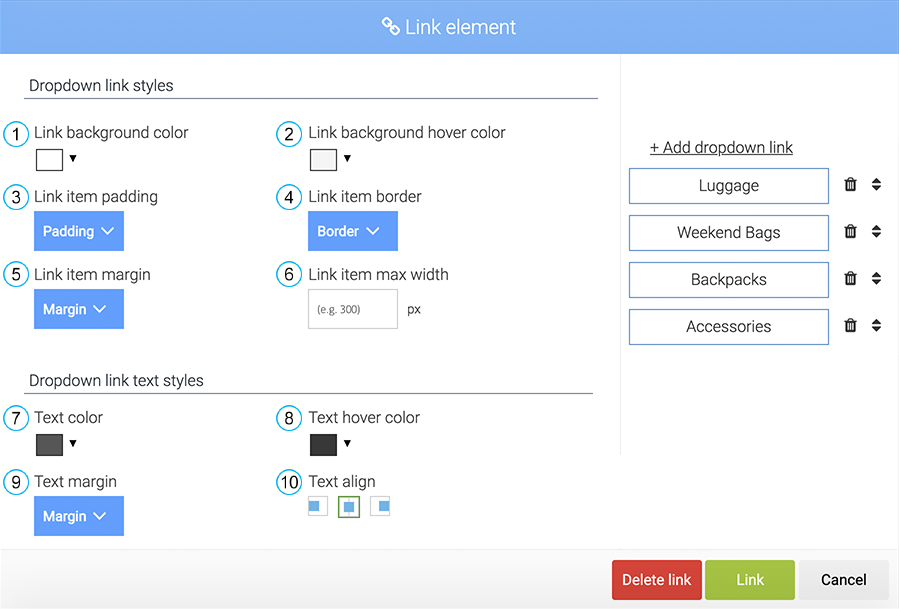
Task: Delete the Weekend Bags dropdown link
Action: point(850,233)
